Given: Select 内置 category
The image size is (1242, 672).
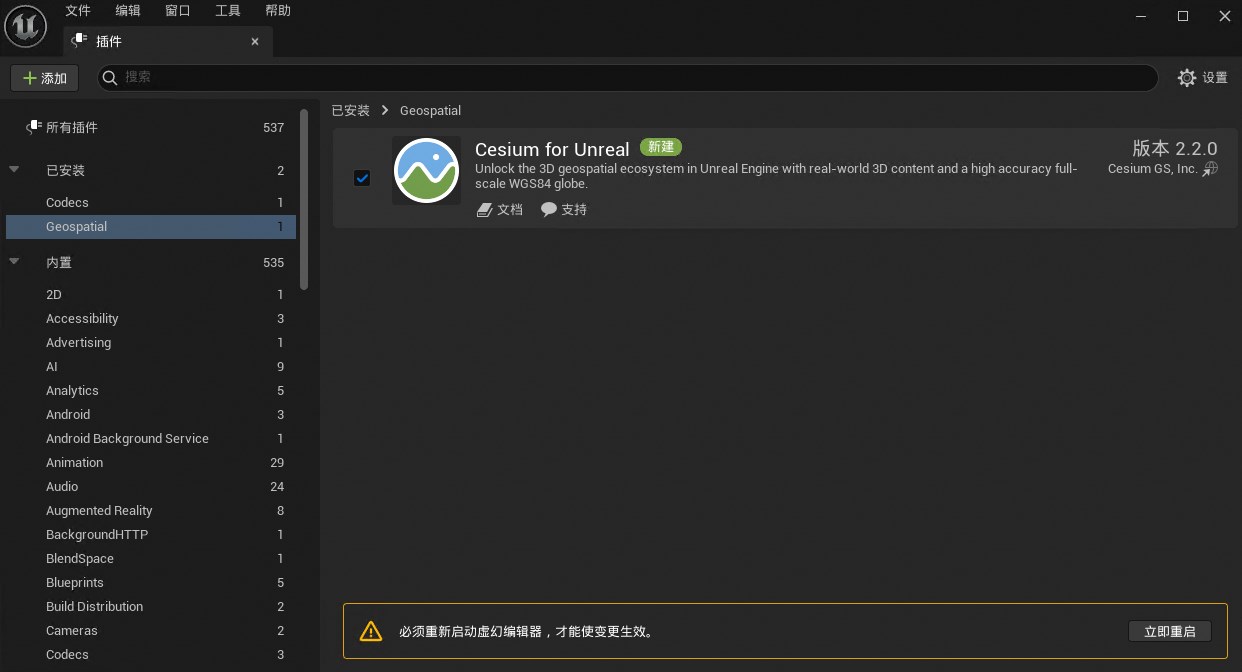Looking at the screenshot, I should 153,262.
